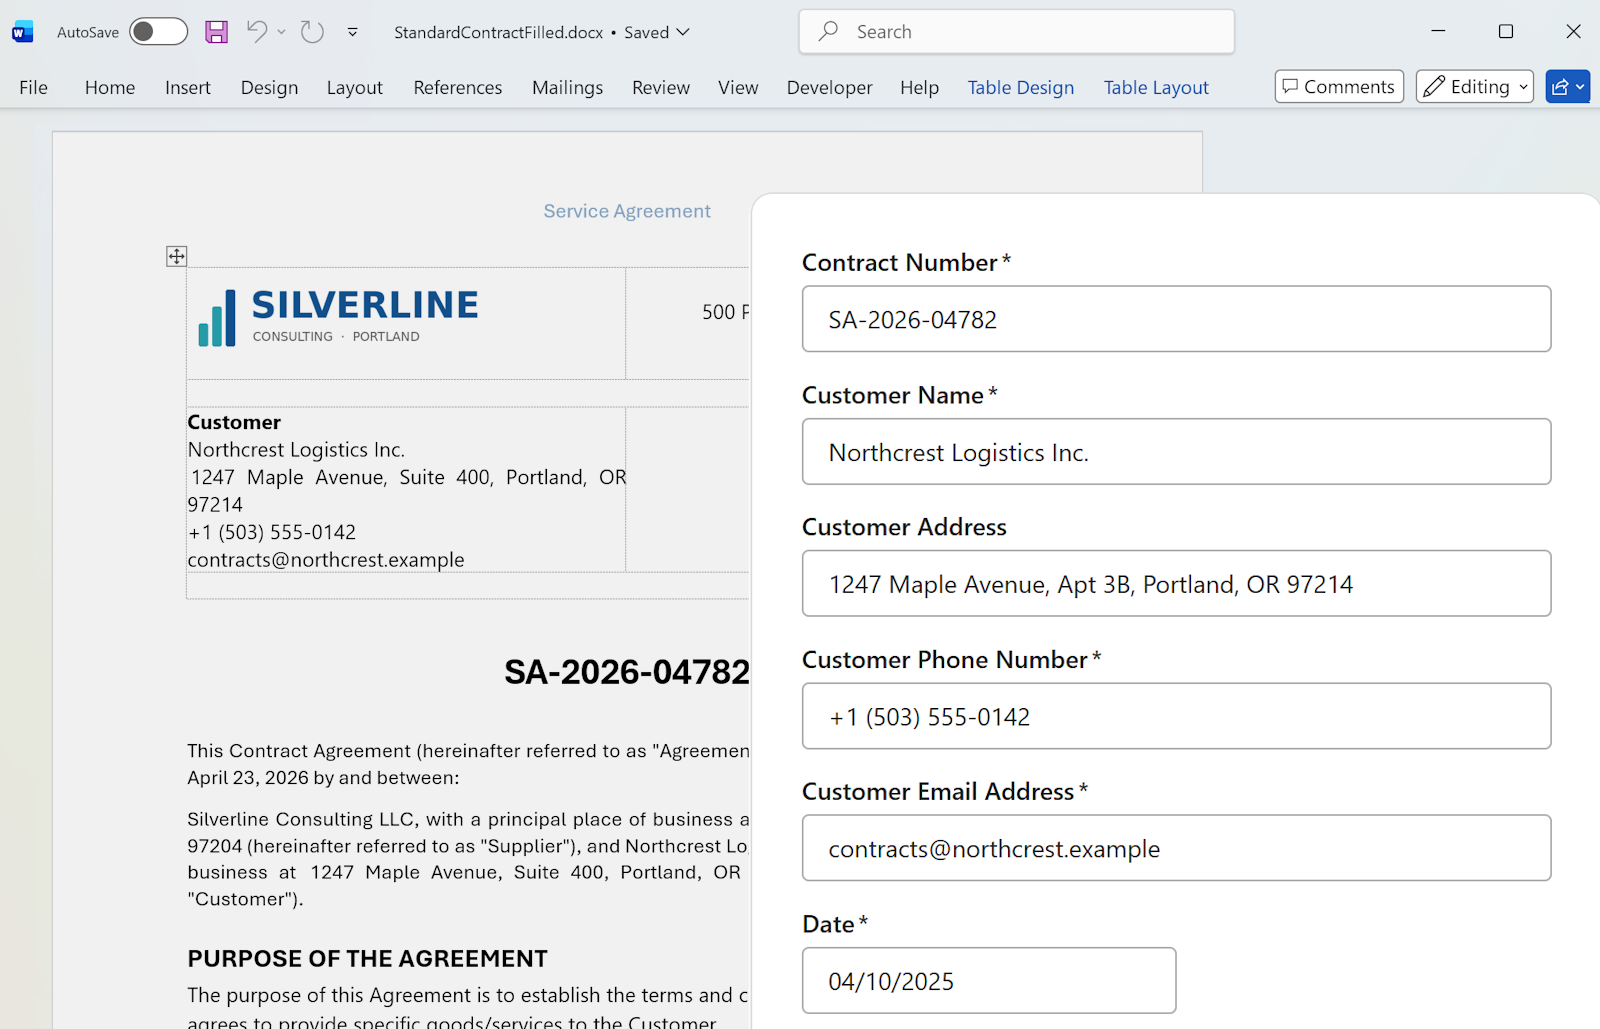1600x1029 pixels.
Task: Open the Help tab
Action: tap(919, 88)
